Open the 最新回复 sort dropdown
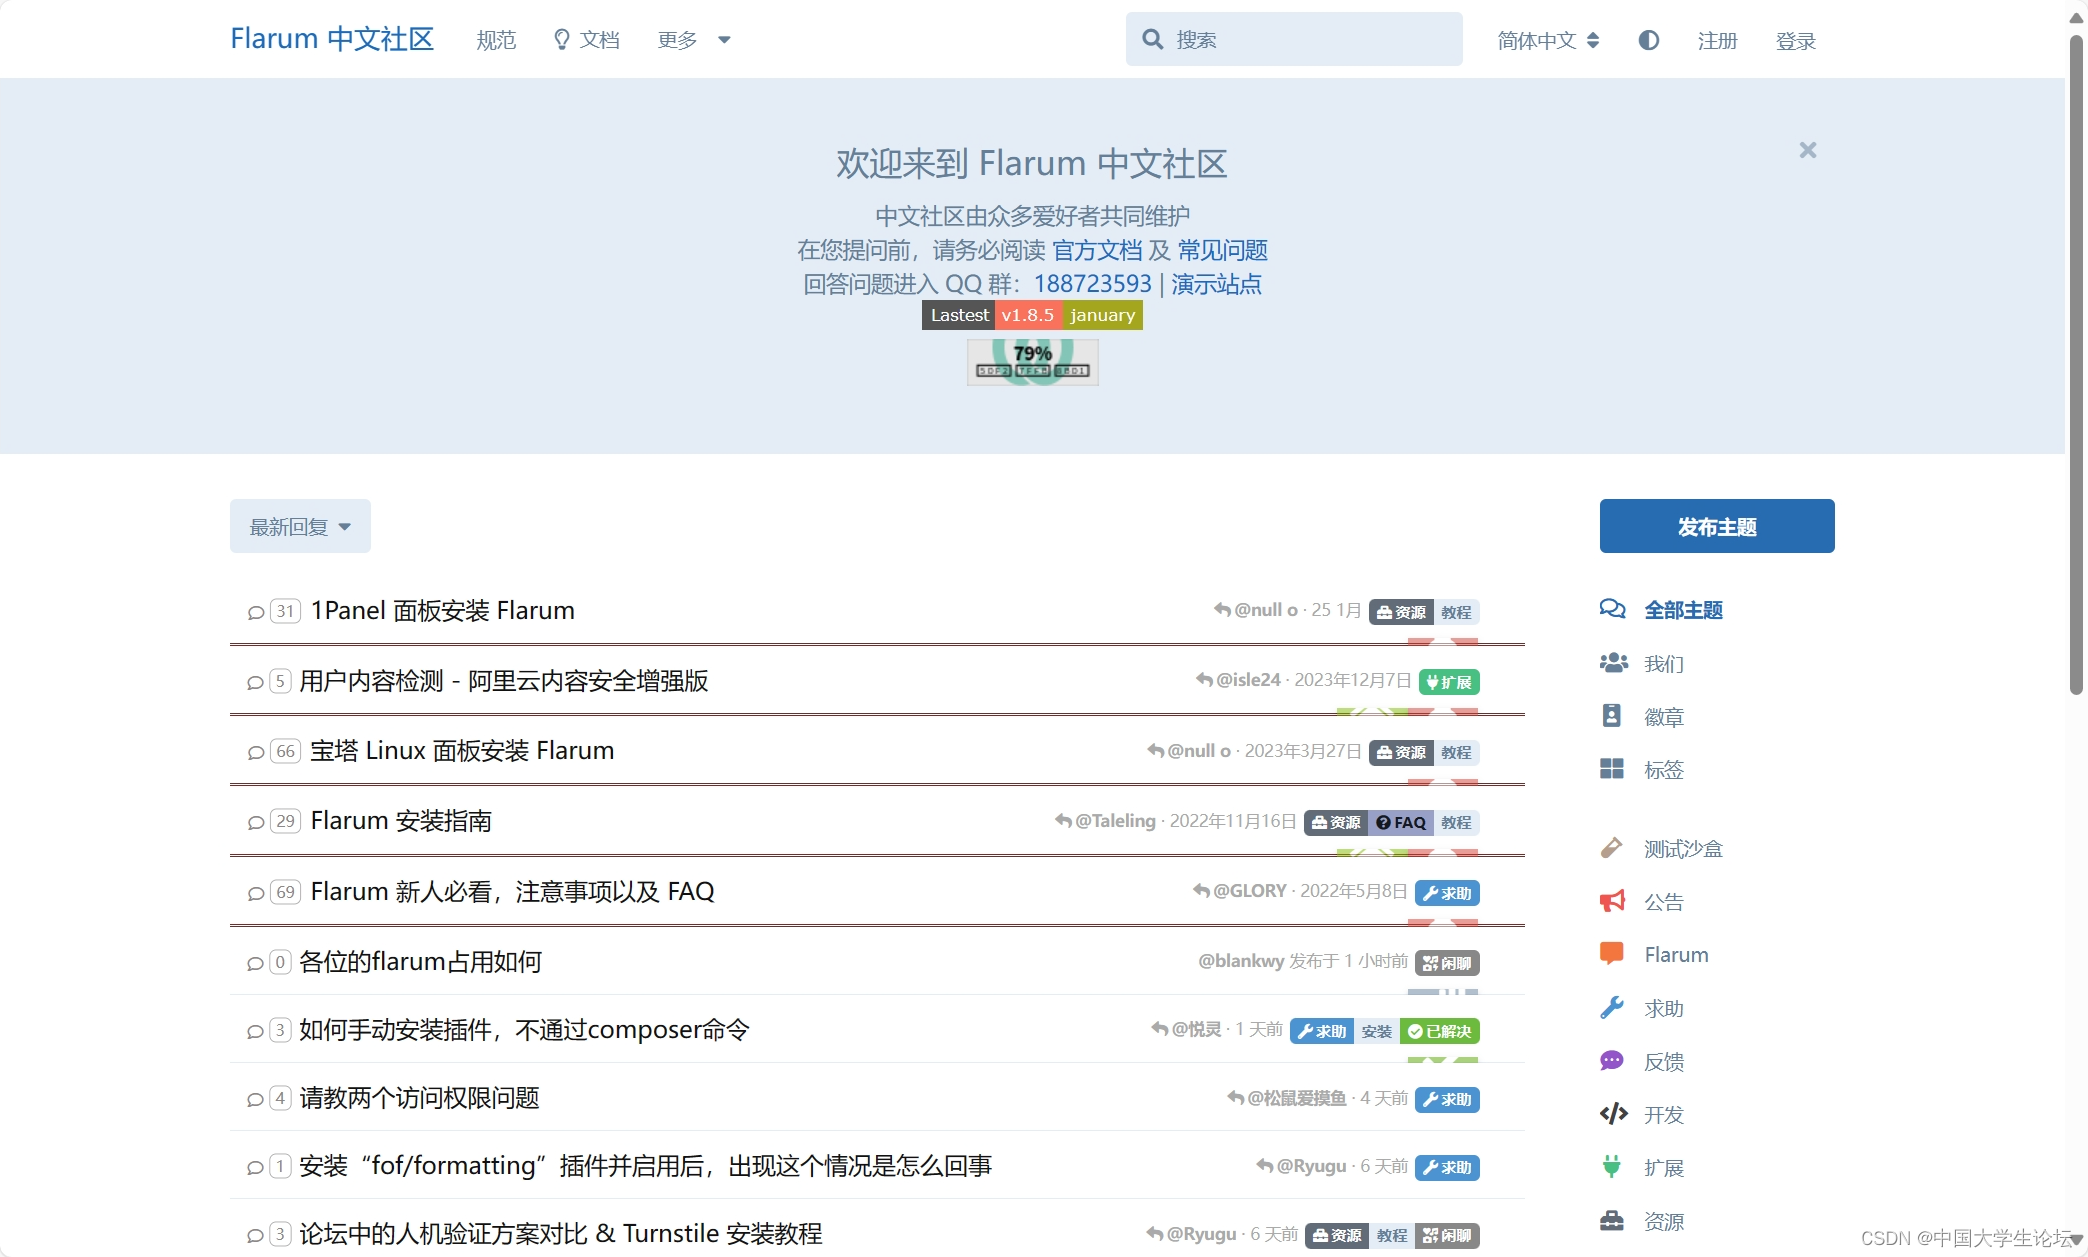The image size is (2088, 1257). click(x=299, y=526)
